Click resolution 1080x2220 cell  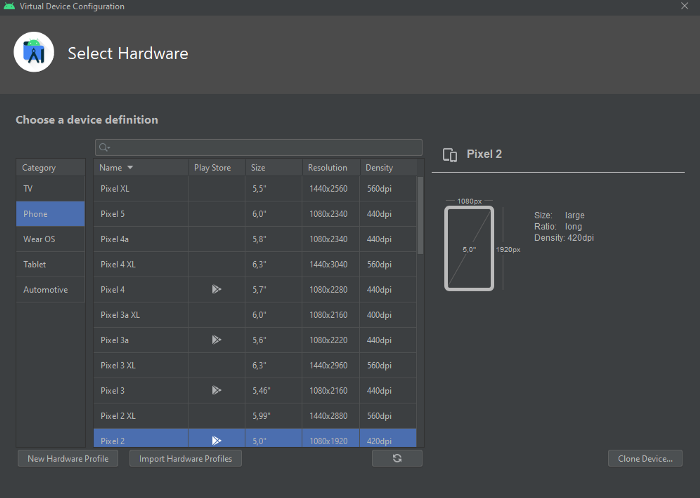[x=331, y=340]
